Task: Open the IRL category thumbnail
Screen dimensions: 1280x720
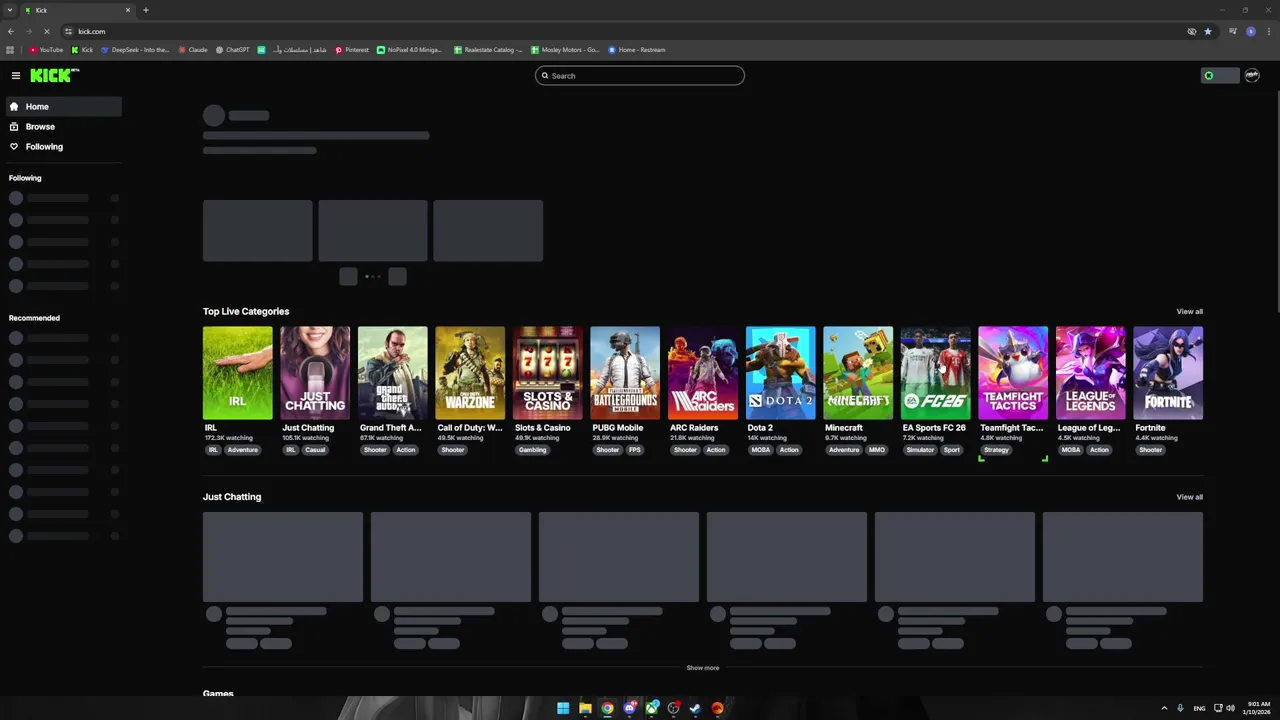Action: [237, 373]
